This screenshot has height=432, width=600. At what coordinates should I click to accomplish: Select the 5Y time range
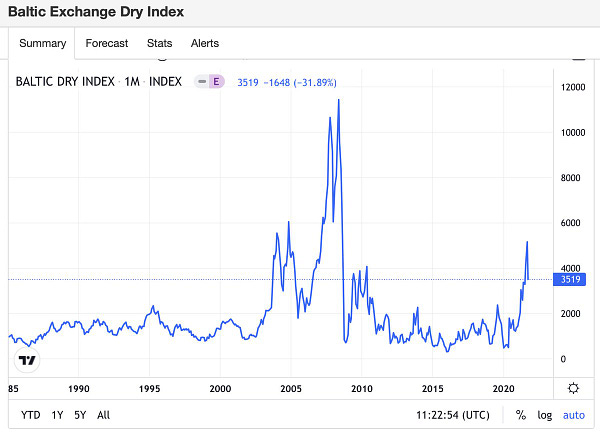80,415
